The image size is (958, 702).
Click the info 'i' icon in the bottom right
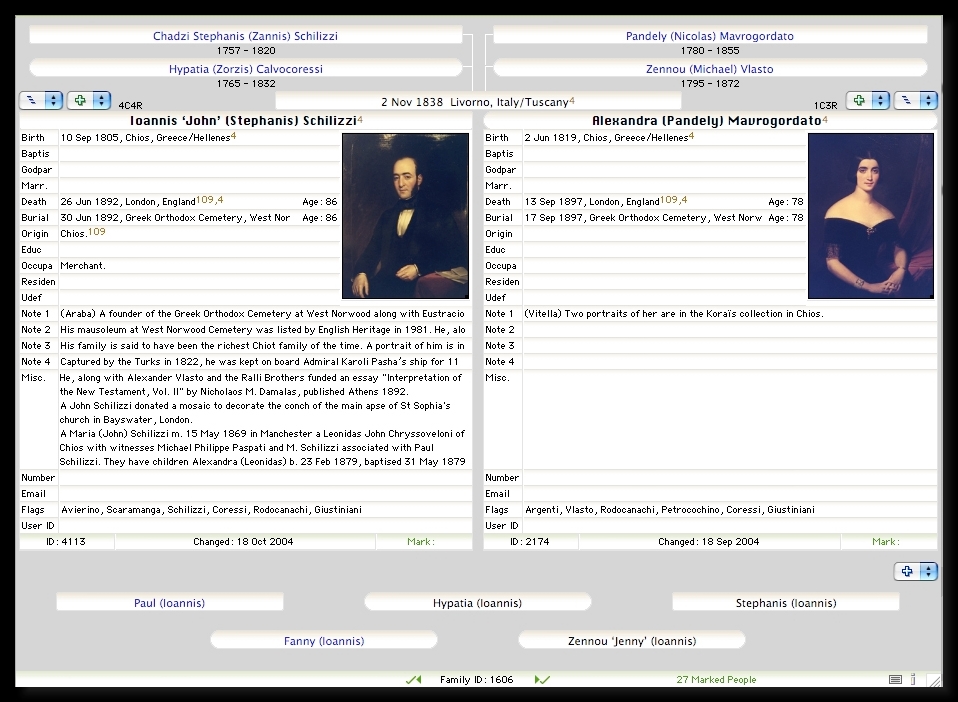913,680
